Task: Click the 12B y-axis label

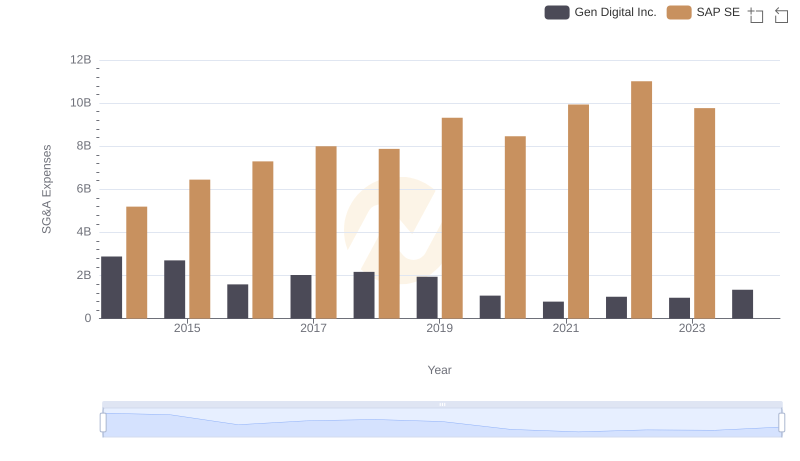Action: pyautogui.click(x=81, y=60)
